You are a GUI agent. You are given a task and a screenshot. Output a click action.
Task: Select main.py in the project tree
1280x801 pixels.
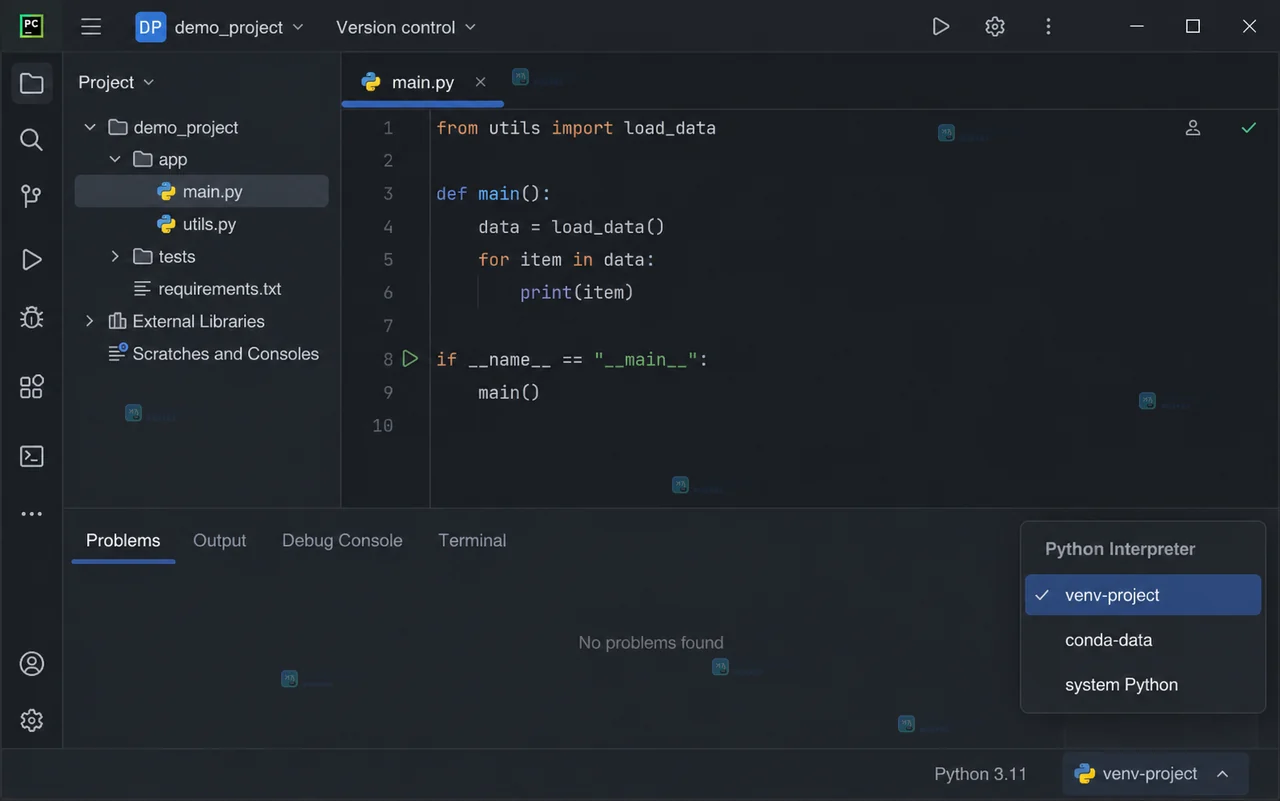[x=201, y=192]
